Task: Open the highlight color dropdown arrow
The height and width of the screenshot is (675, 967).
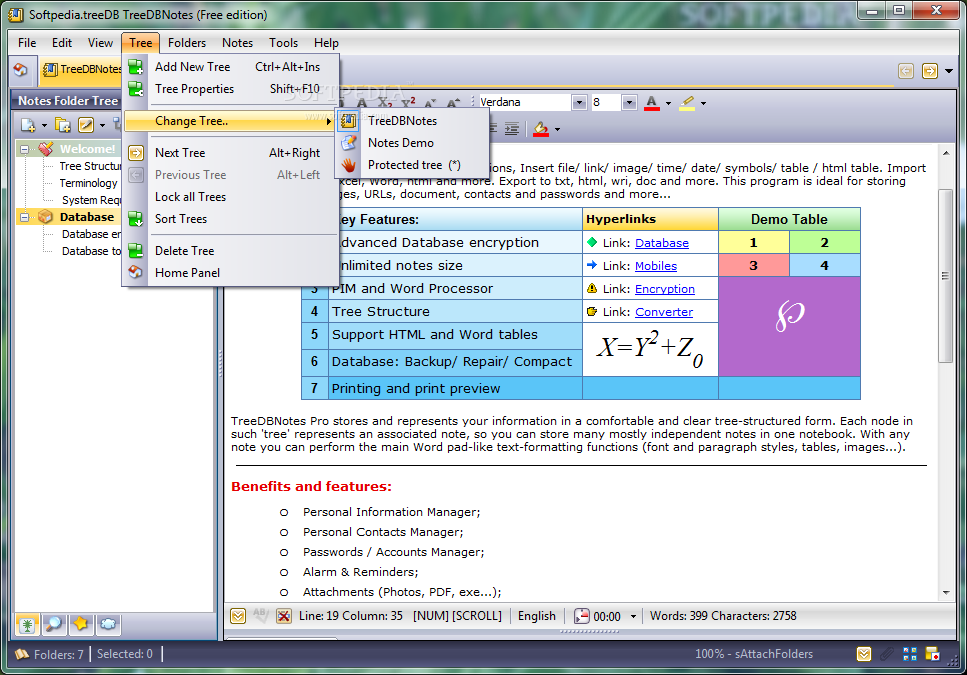Action: (703, 104)
